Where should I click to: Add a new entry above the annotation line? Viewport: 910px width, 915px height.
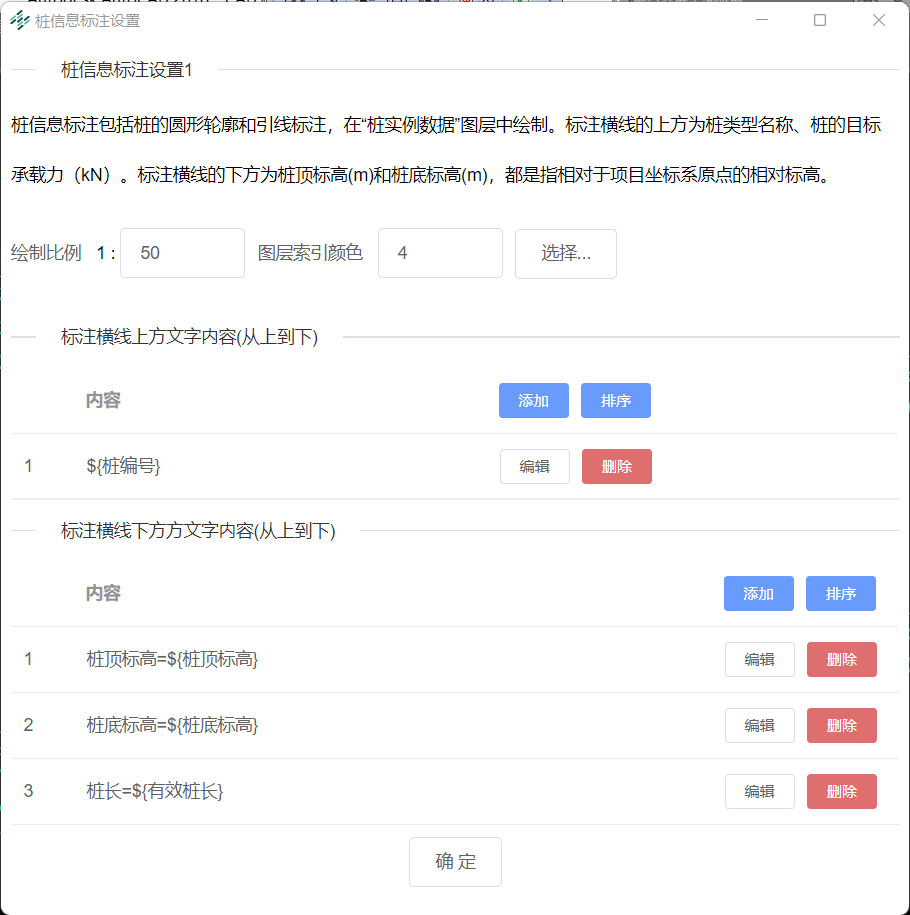click(533, 400)
